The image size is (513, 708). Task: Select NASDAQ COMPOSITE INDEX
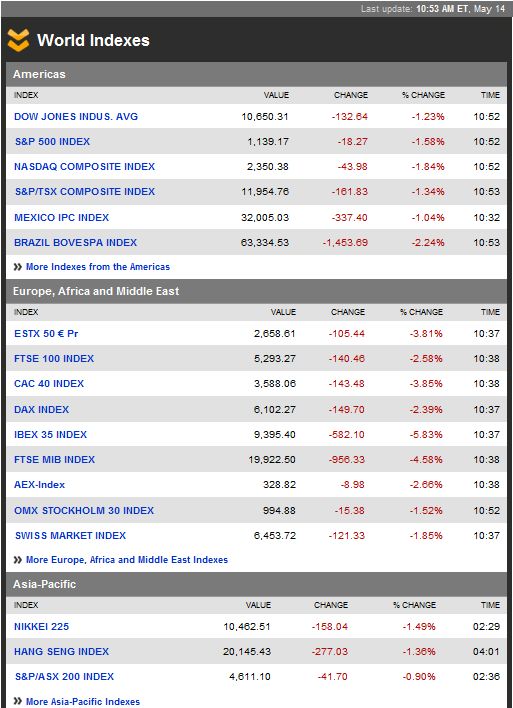point(84,167)
